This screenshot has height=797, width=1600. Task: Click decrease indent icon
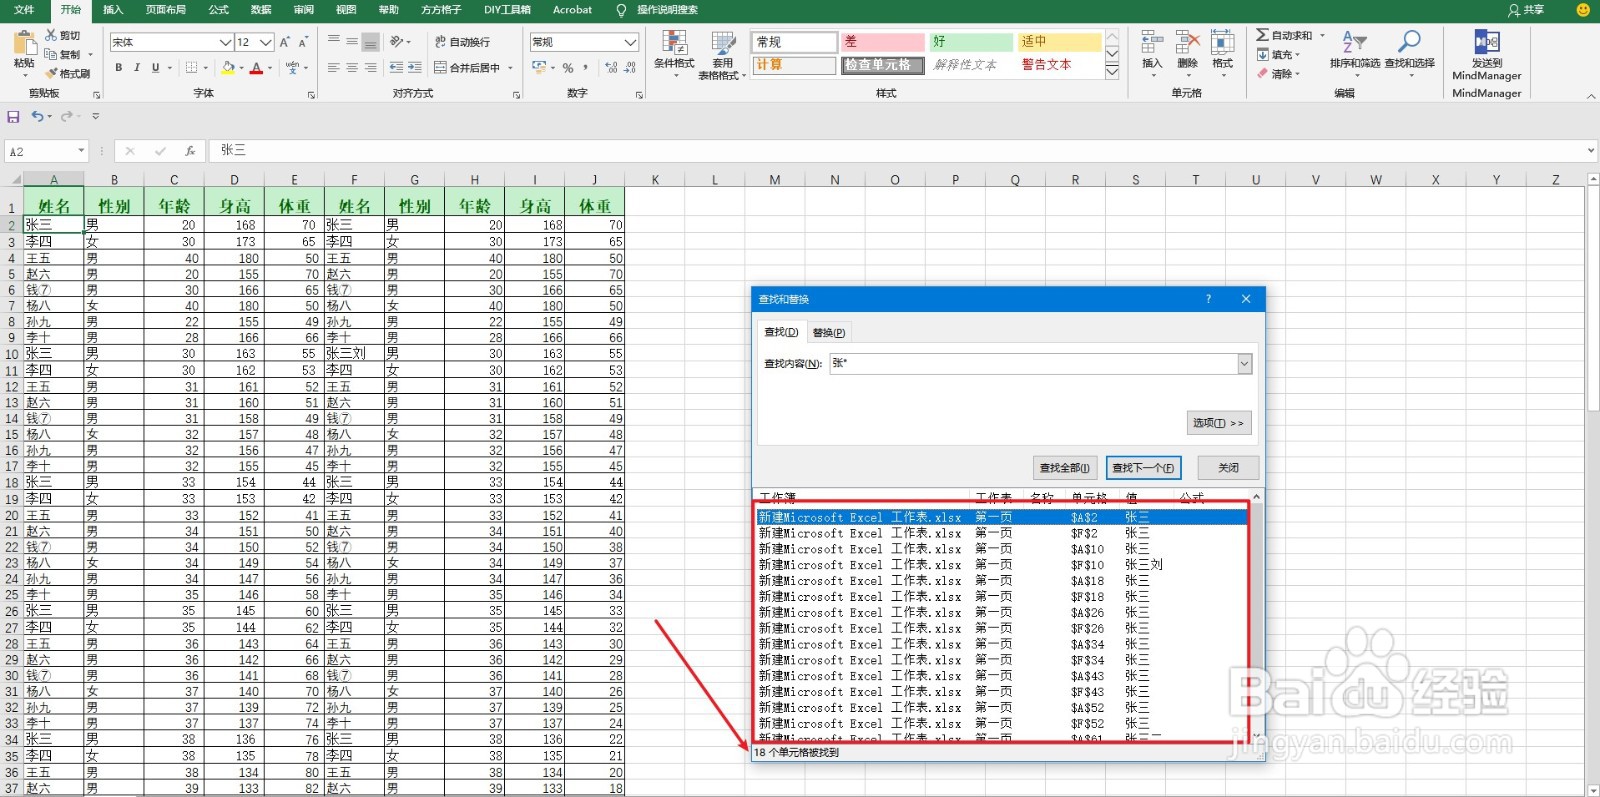(x=396, y=68)
